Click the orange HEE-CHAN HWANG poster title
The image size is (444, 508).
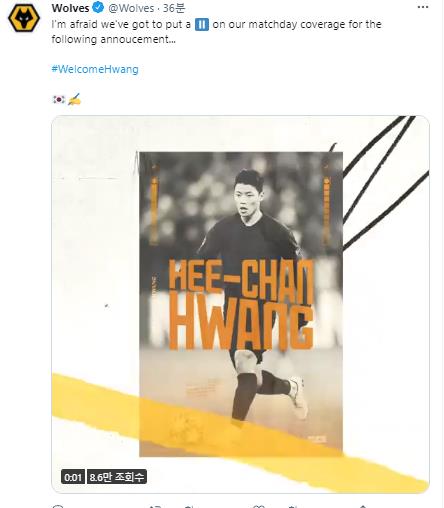pos(241,304)
